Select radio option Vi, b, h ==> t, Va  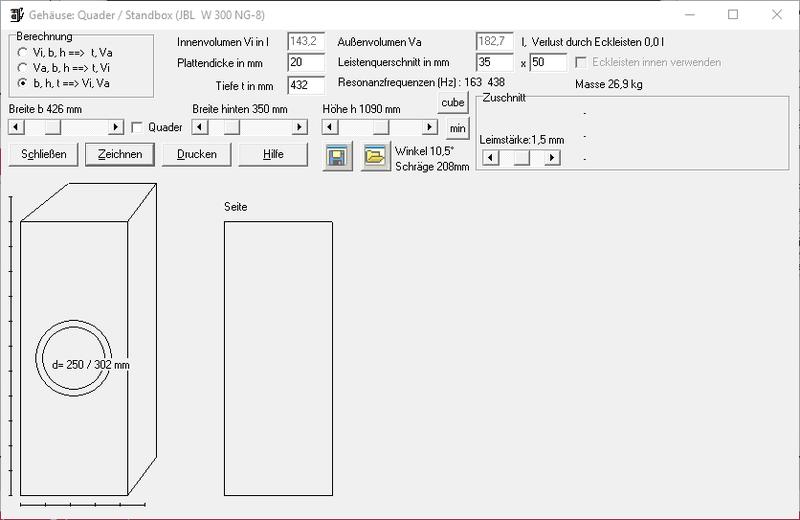click(x=23, y=51)
